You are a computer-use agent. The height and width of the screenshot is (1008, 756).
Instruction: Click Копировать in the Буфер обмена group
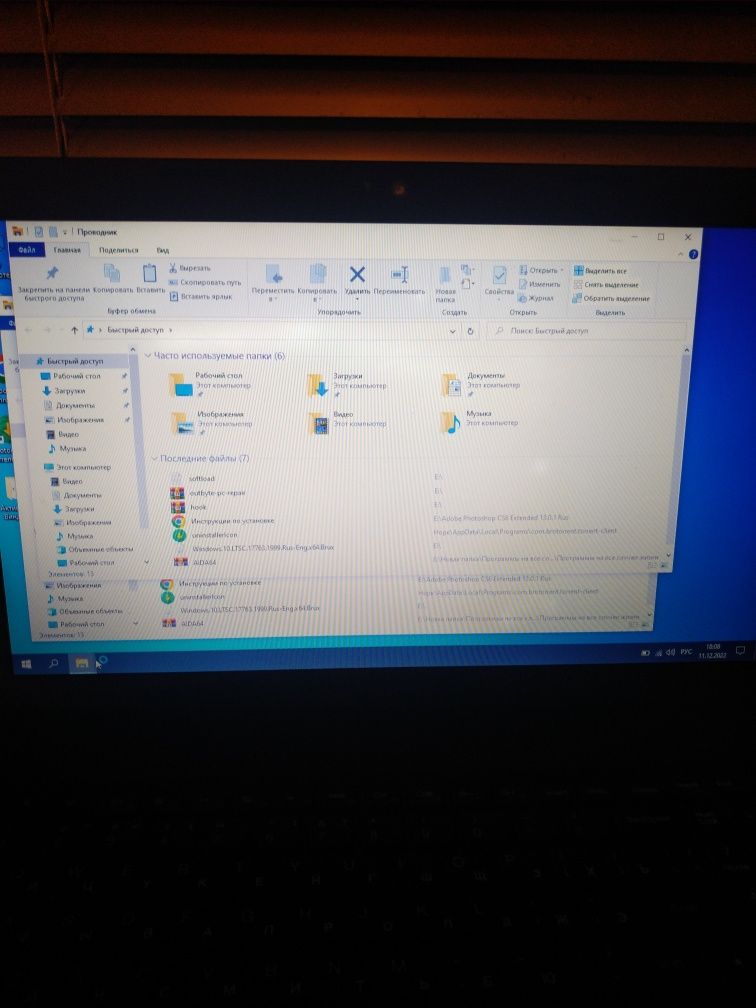click(x=112, y=279)
